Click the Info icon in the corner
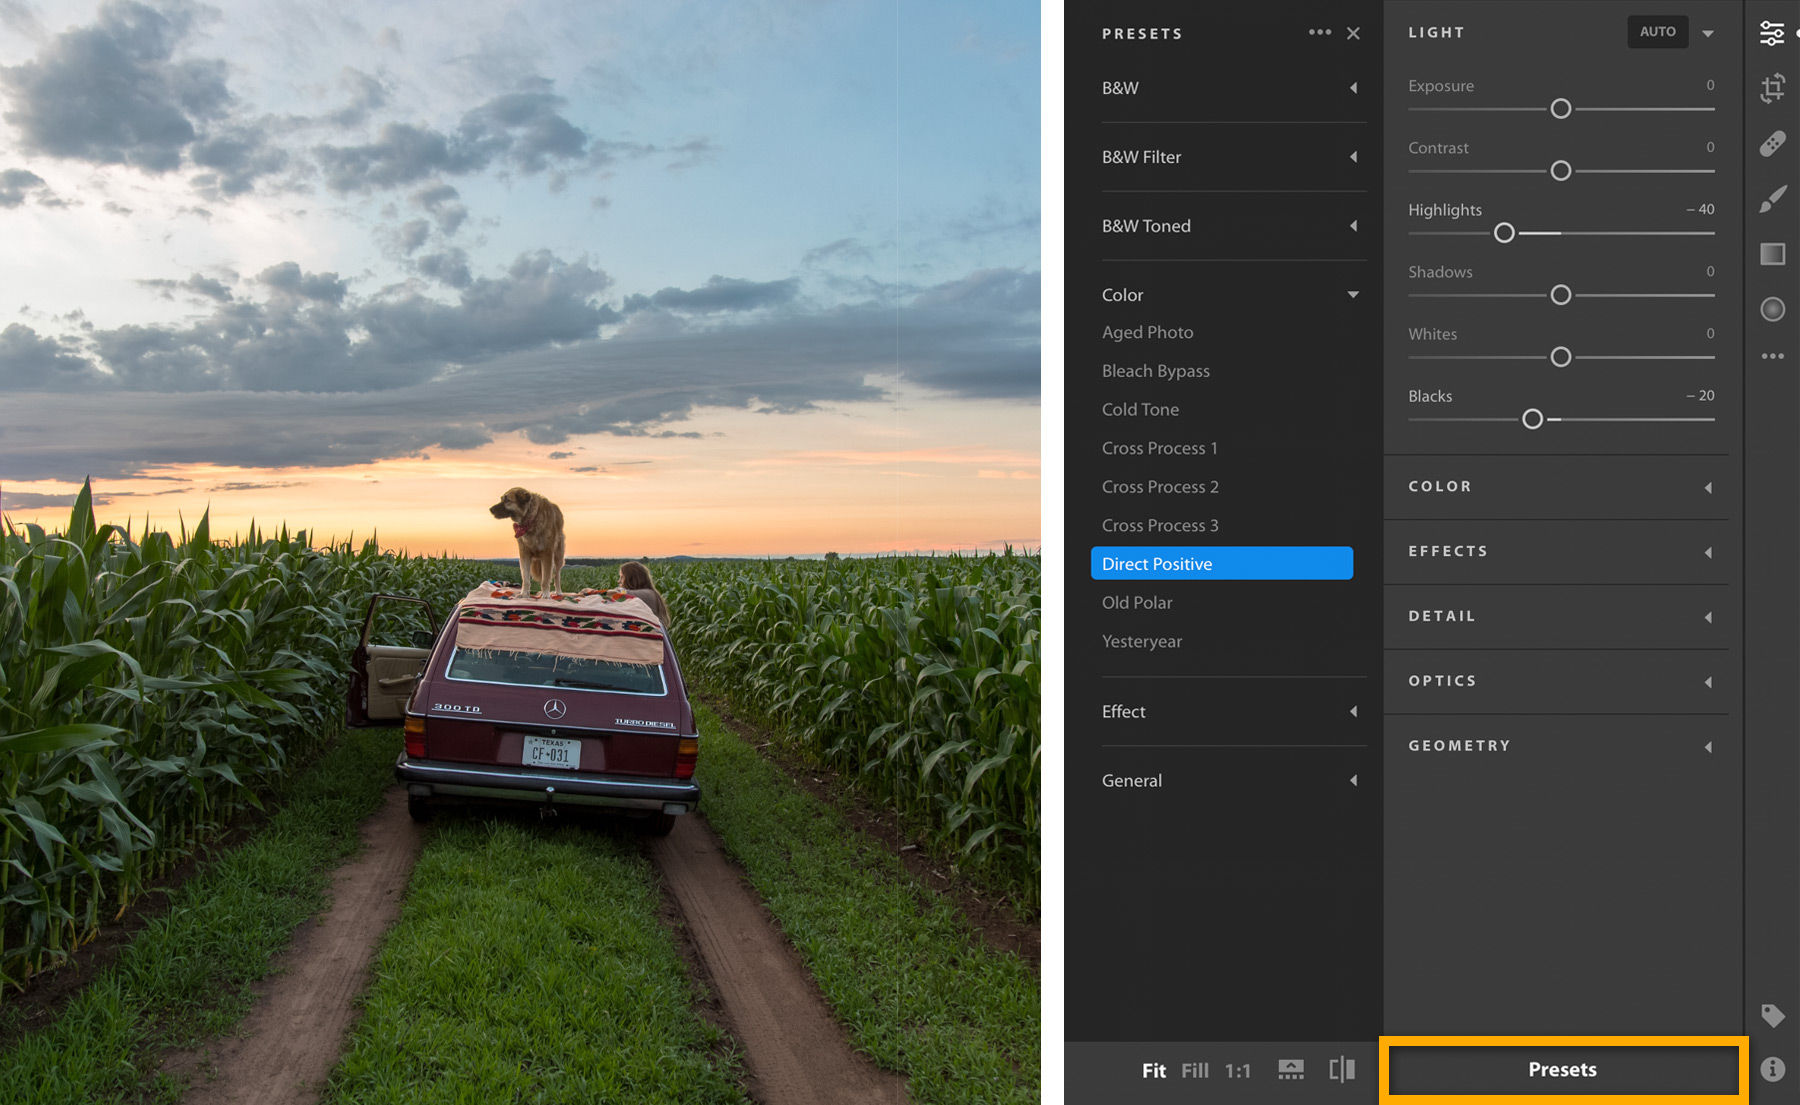This screenshot has width=1800, height=1105. coord(1773,1066)
